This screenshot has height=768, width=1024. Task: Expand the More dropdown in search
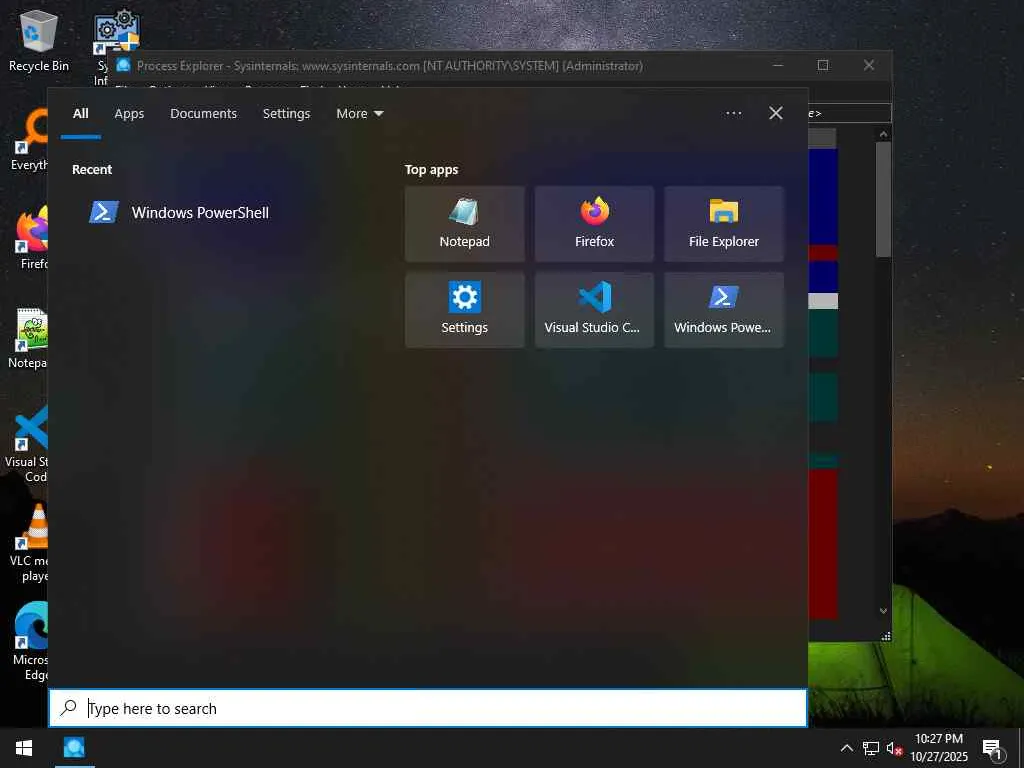coord(359,114)
